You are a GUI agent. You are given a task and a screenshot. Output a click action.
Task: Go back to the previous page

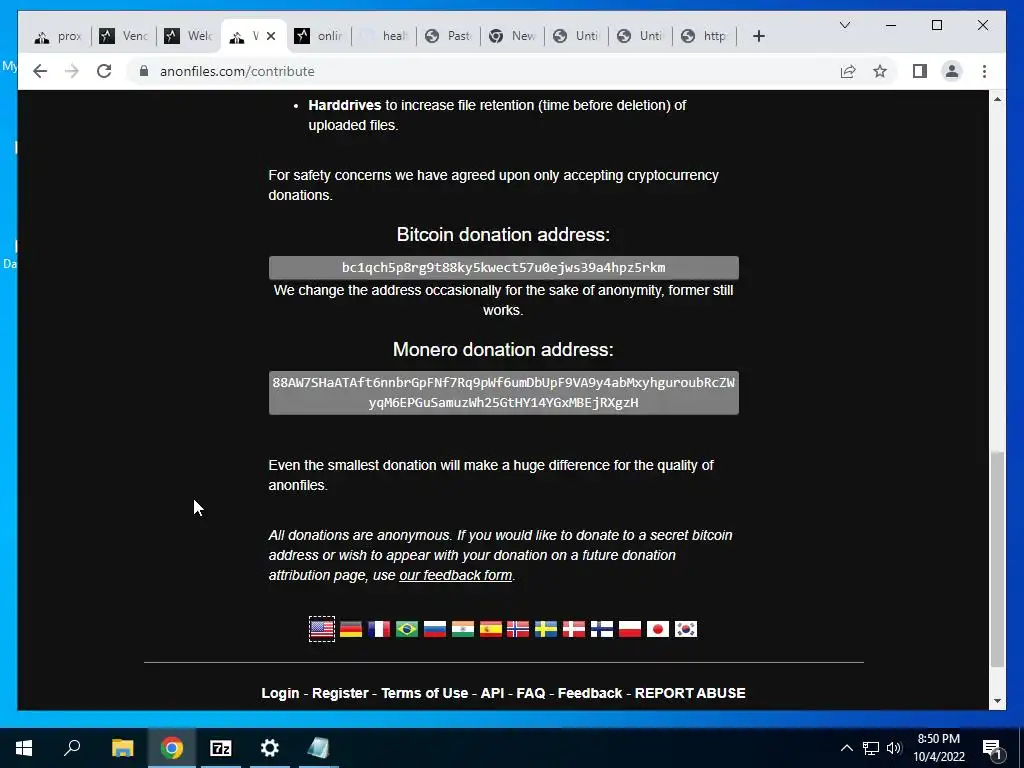(x=40, y=71)
